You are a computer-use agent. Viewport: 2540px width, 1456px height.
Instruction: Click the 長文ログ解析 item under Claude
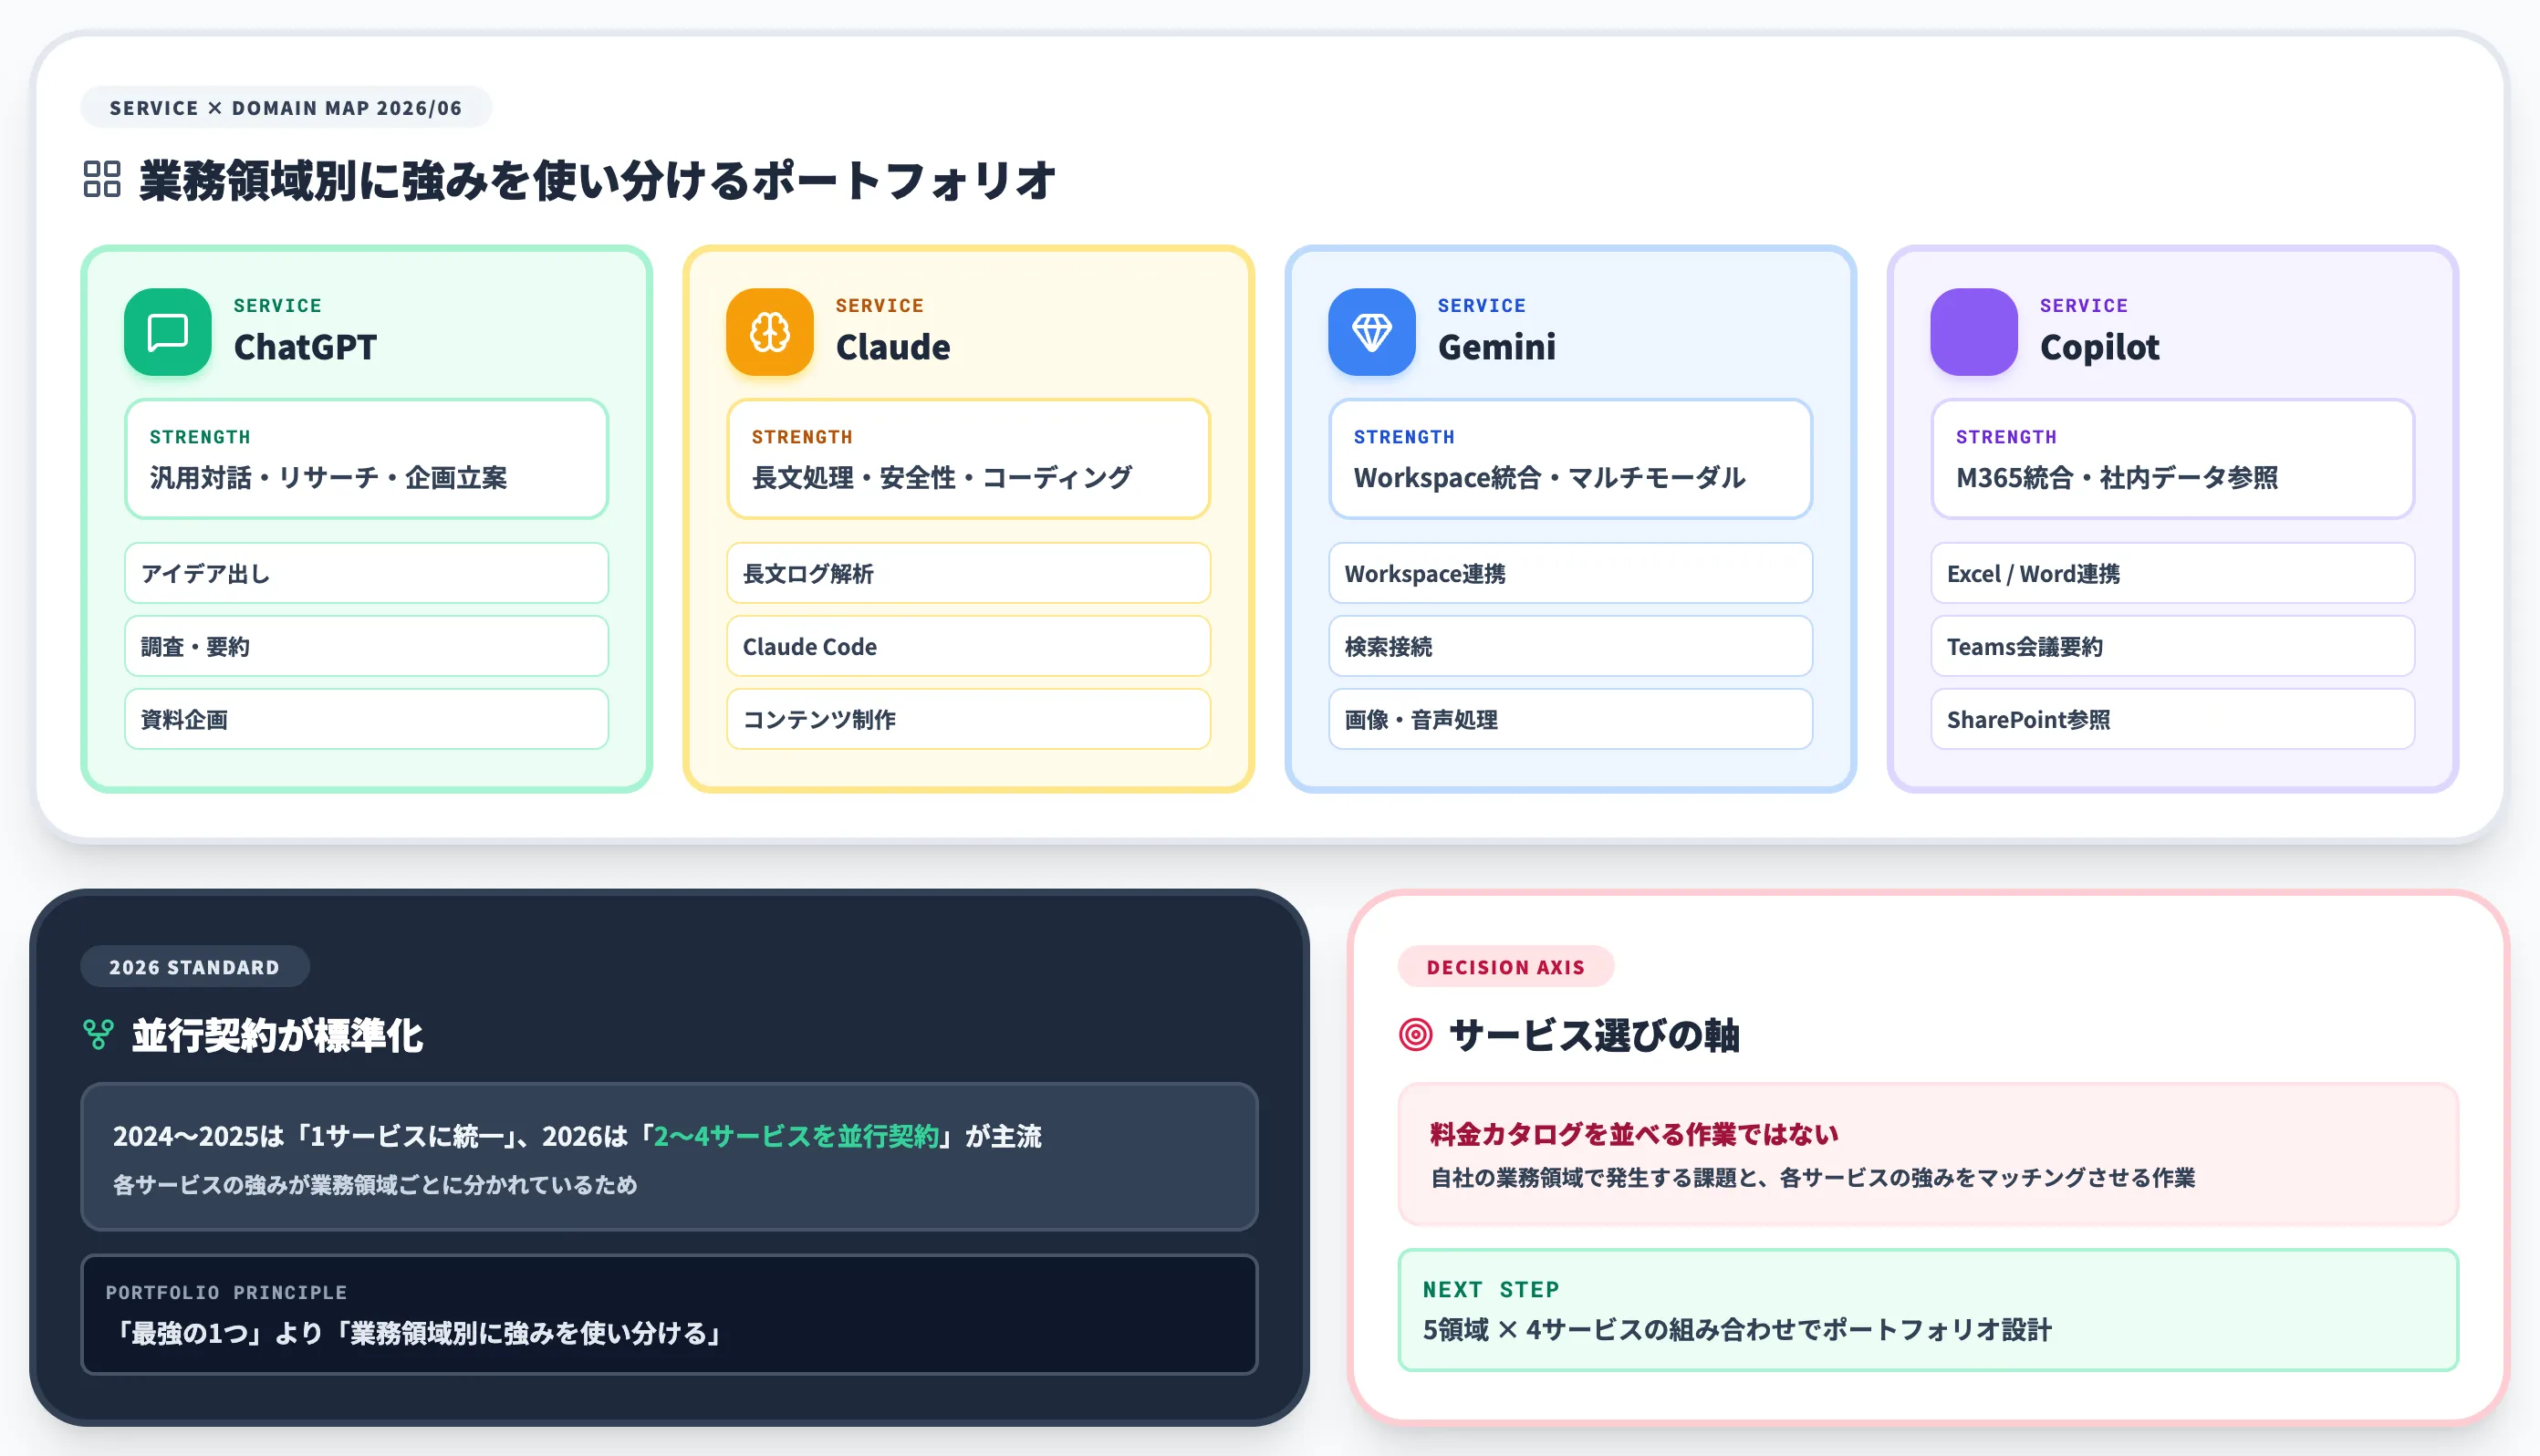coord(968,573)
